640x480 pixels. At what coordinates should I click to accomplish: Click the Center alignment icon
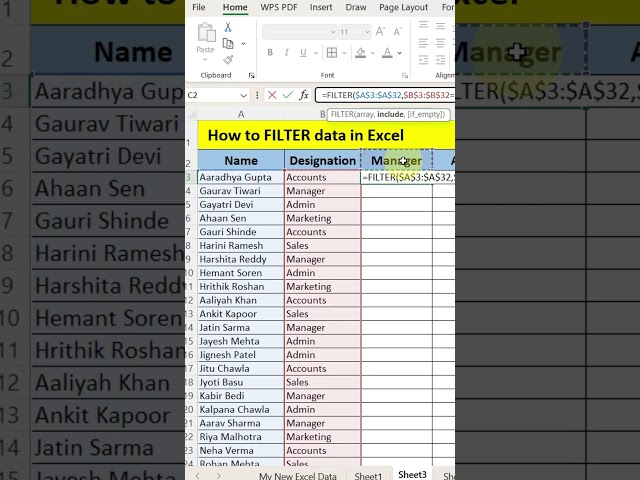click(440, 42)
